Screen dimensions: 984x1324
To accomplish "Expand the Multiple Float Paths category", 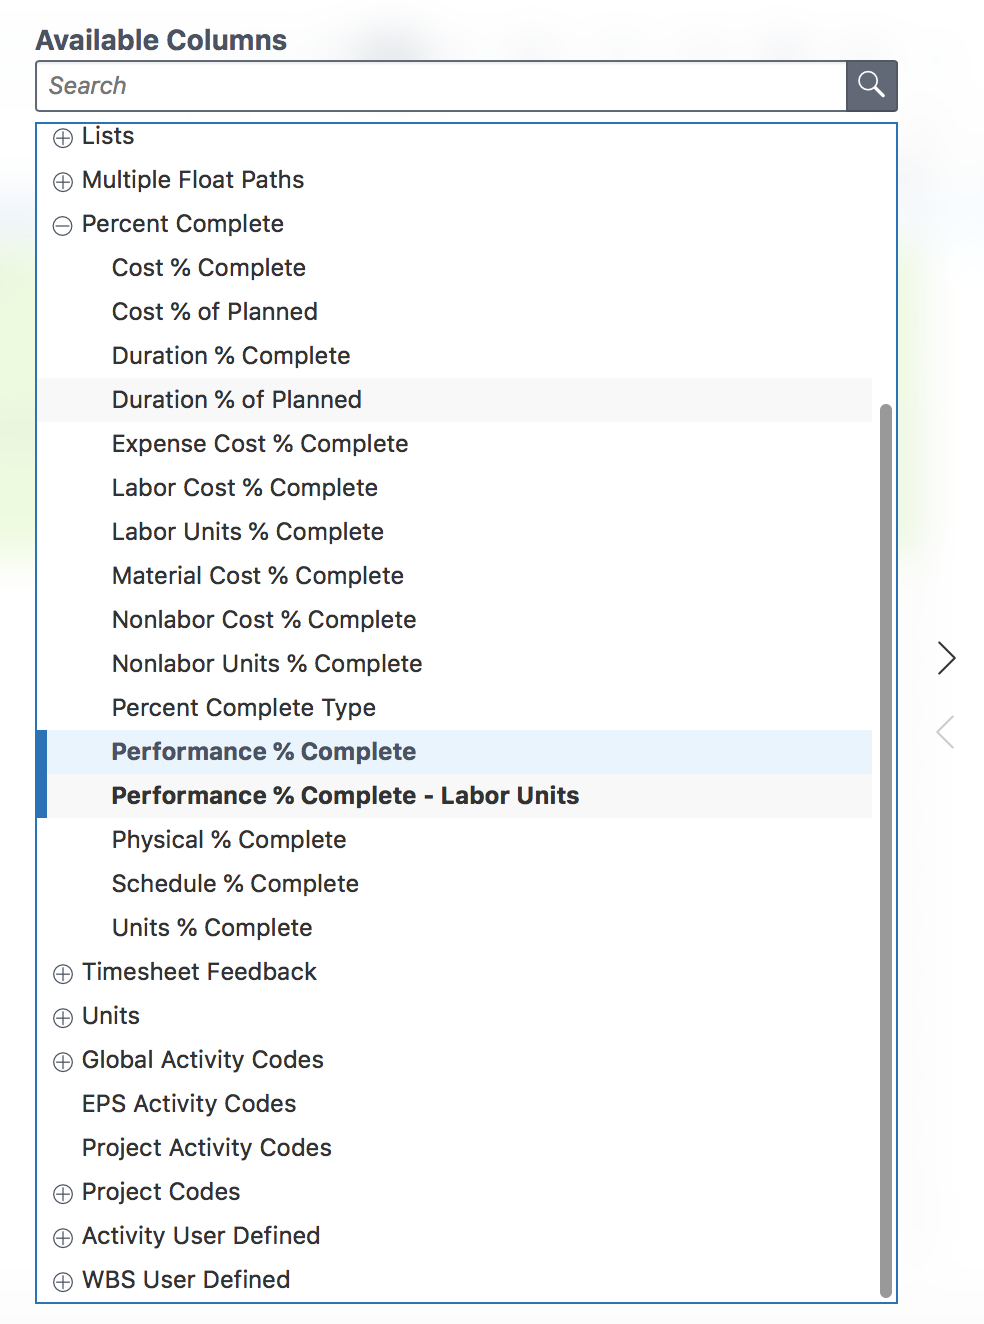I will point(62,182).
